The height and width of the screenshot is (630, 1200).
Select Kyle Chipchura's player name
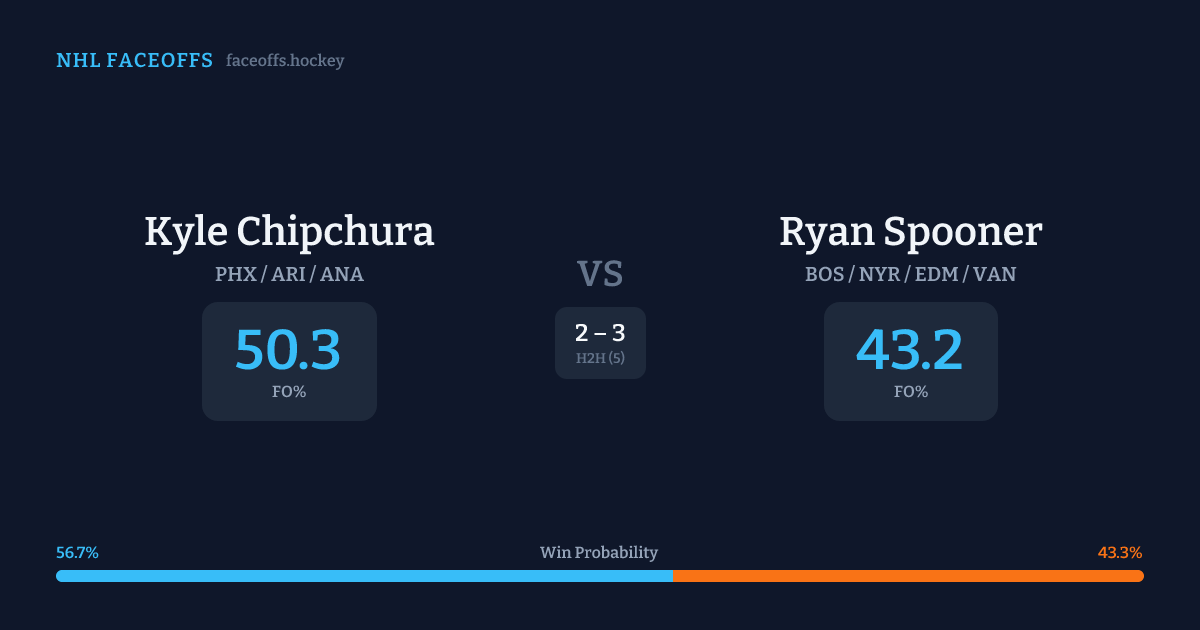289,231
